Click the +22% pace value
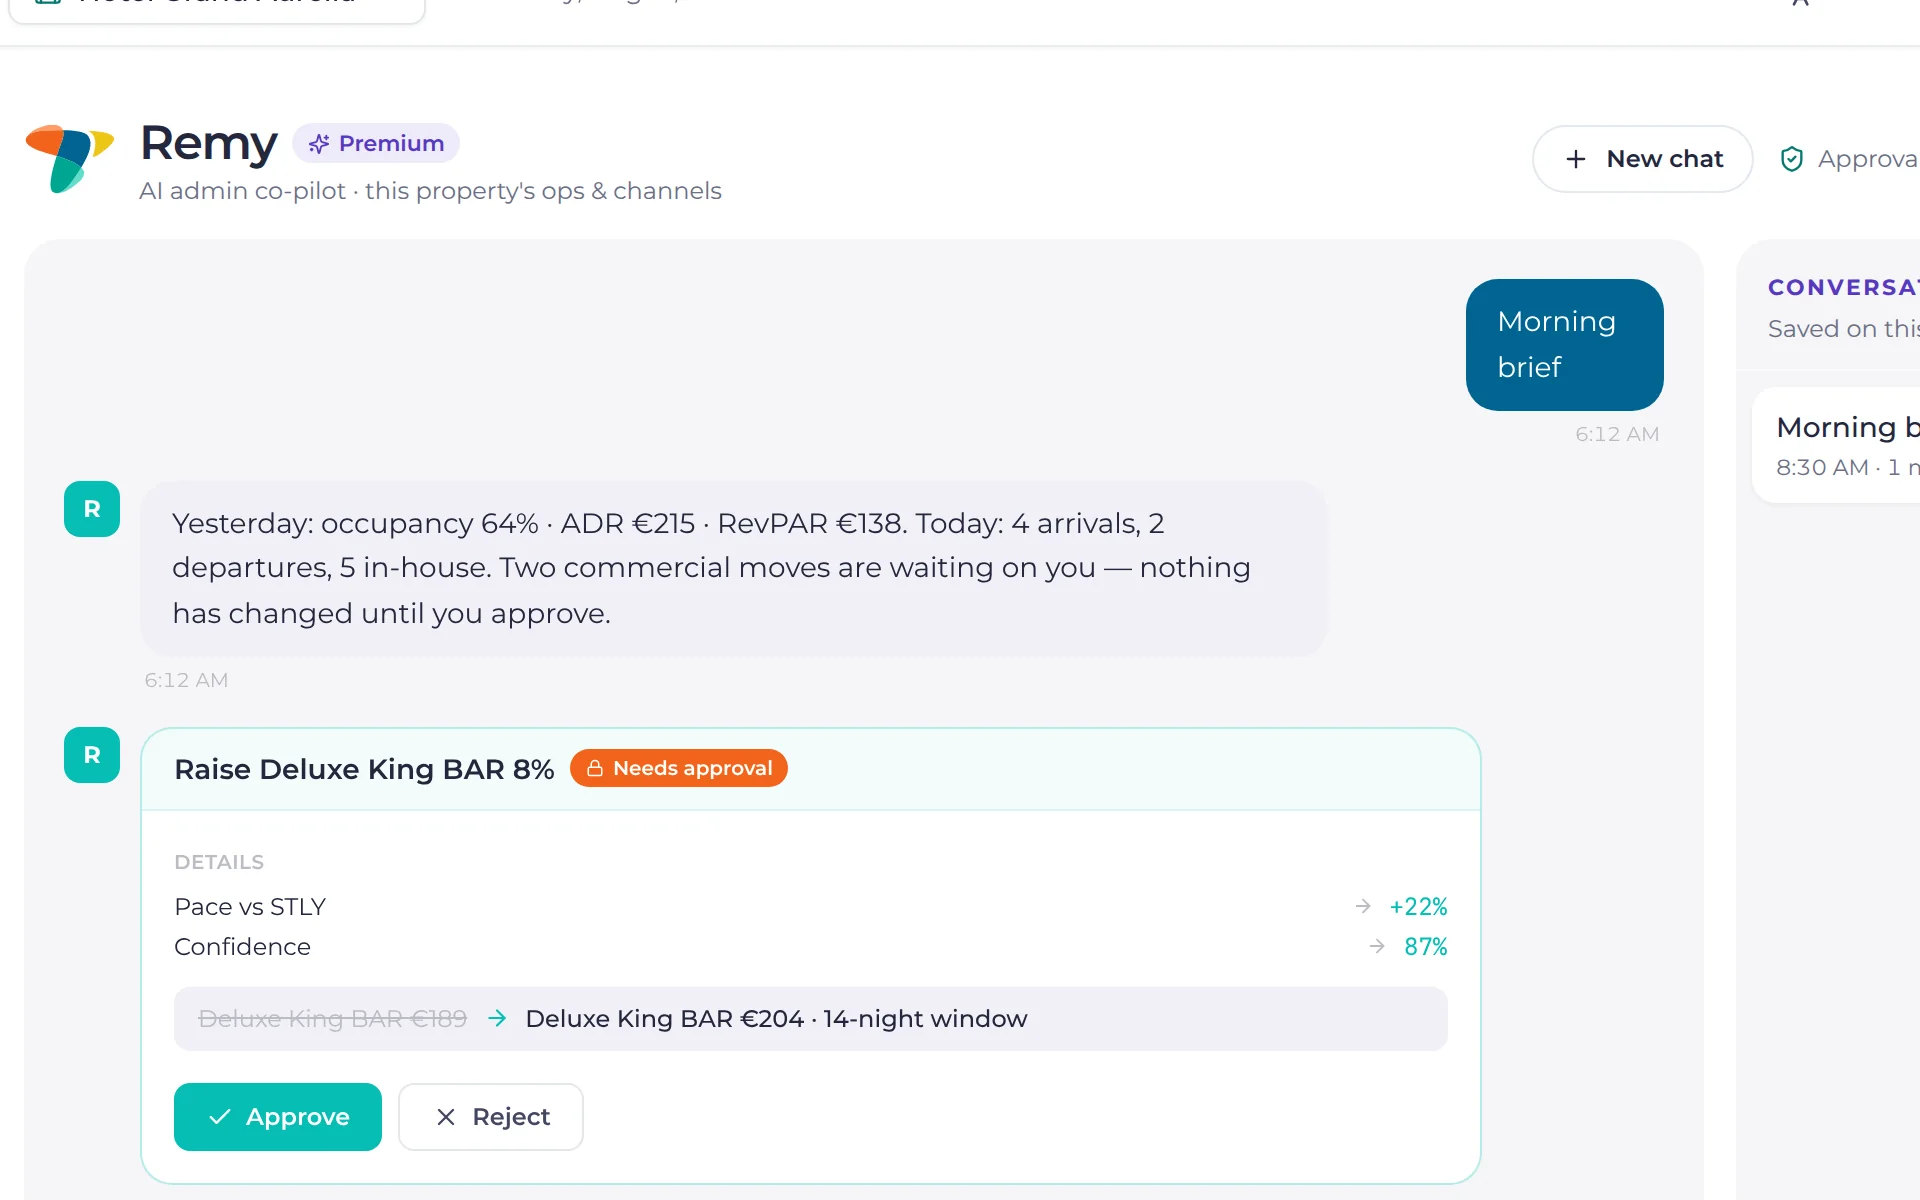 tap(1418, 907)
